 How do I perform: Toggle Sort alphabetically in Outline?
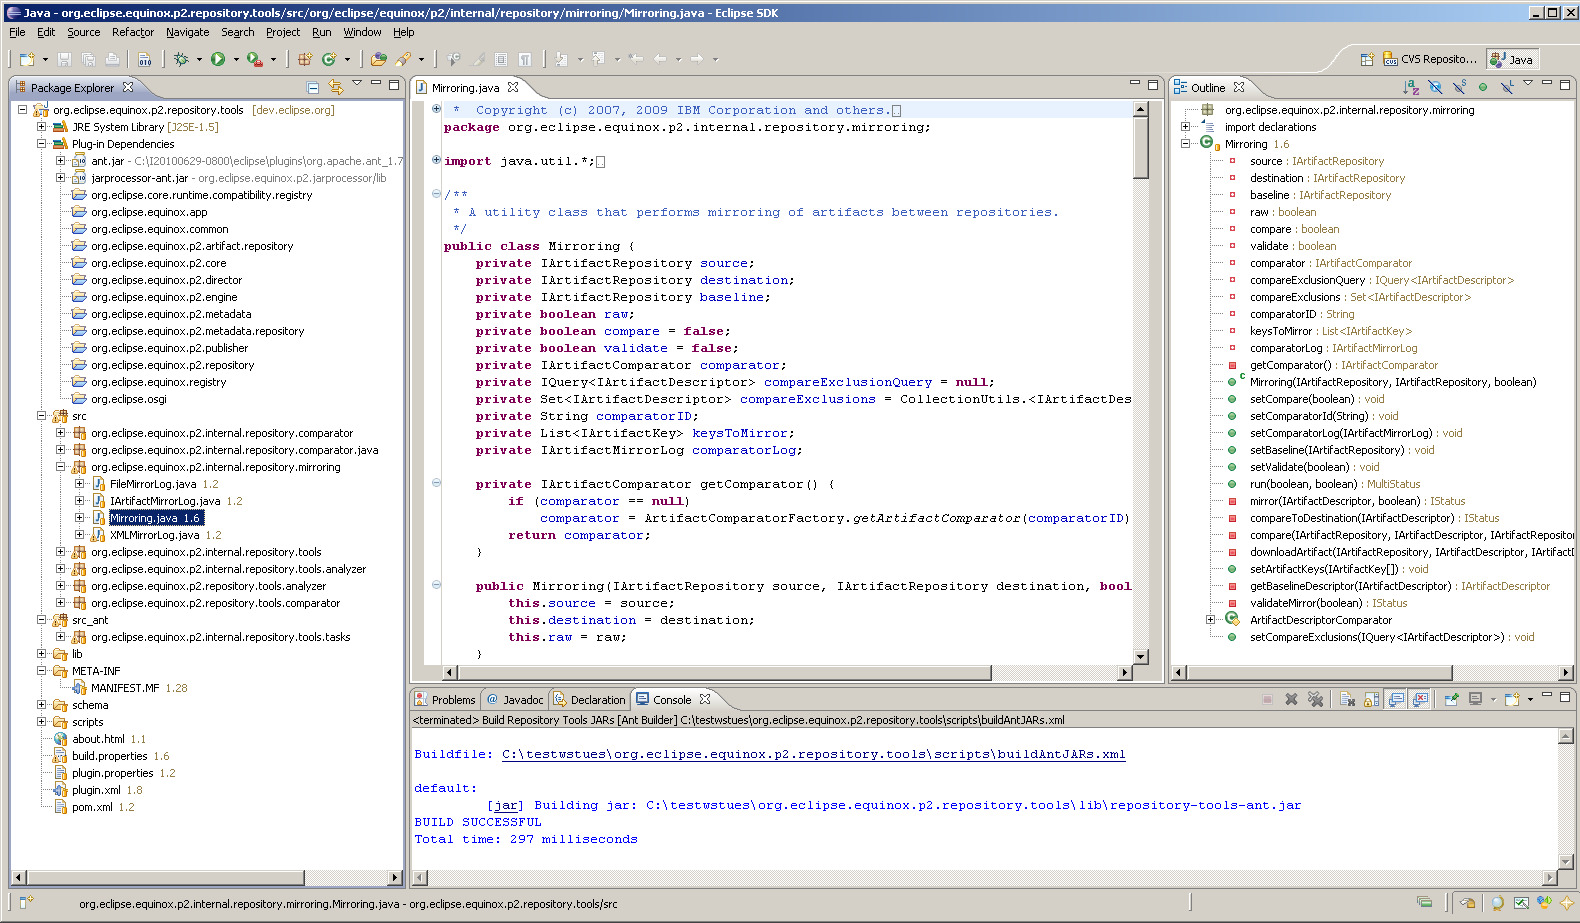click(1411, 88)
